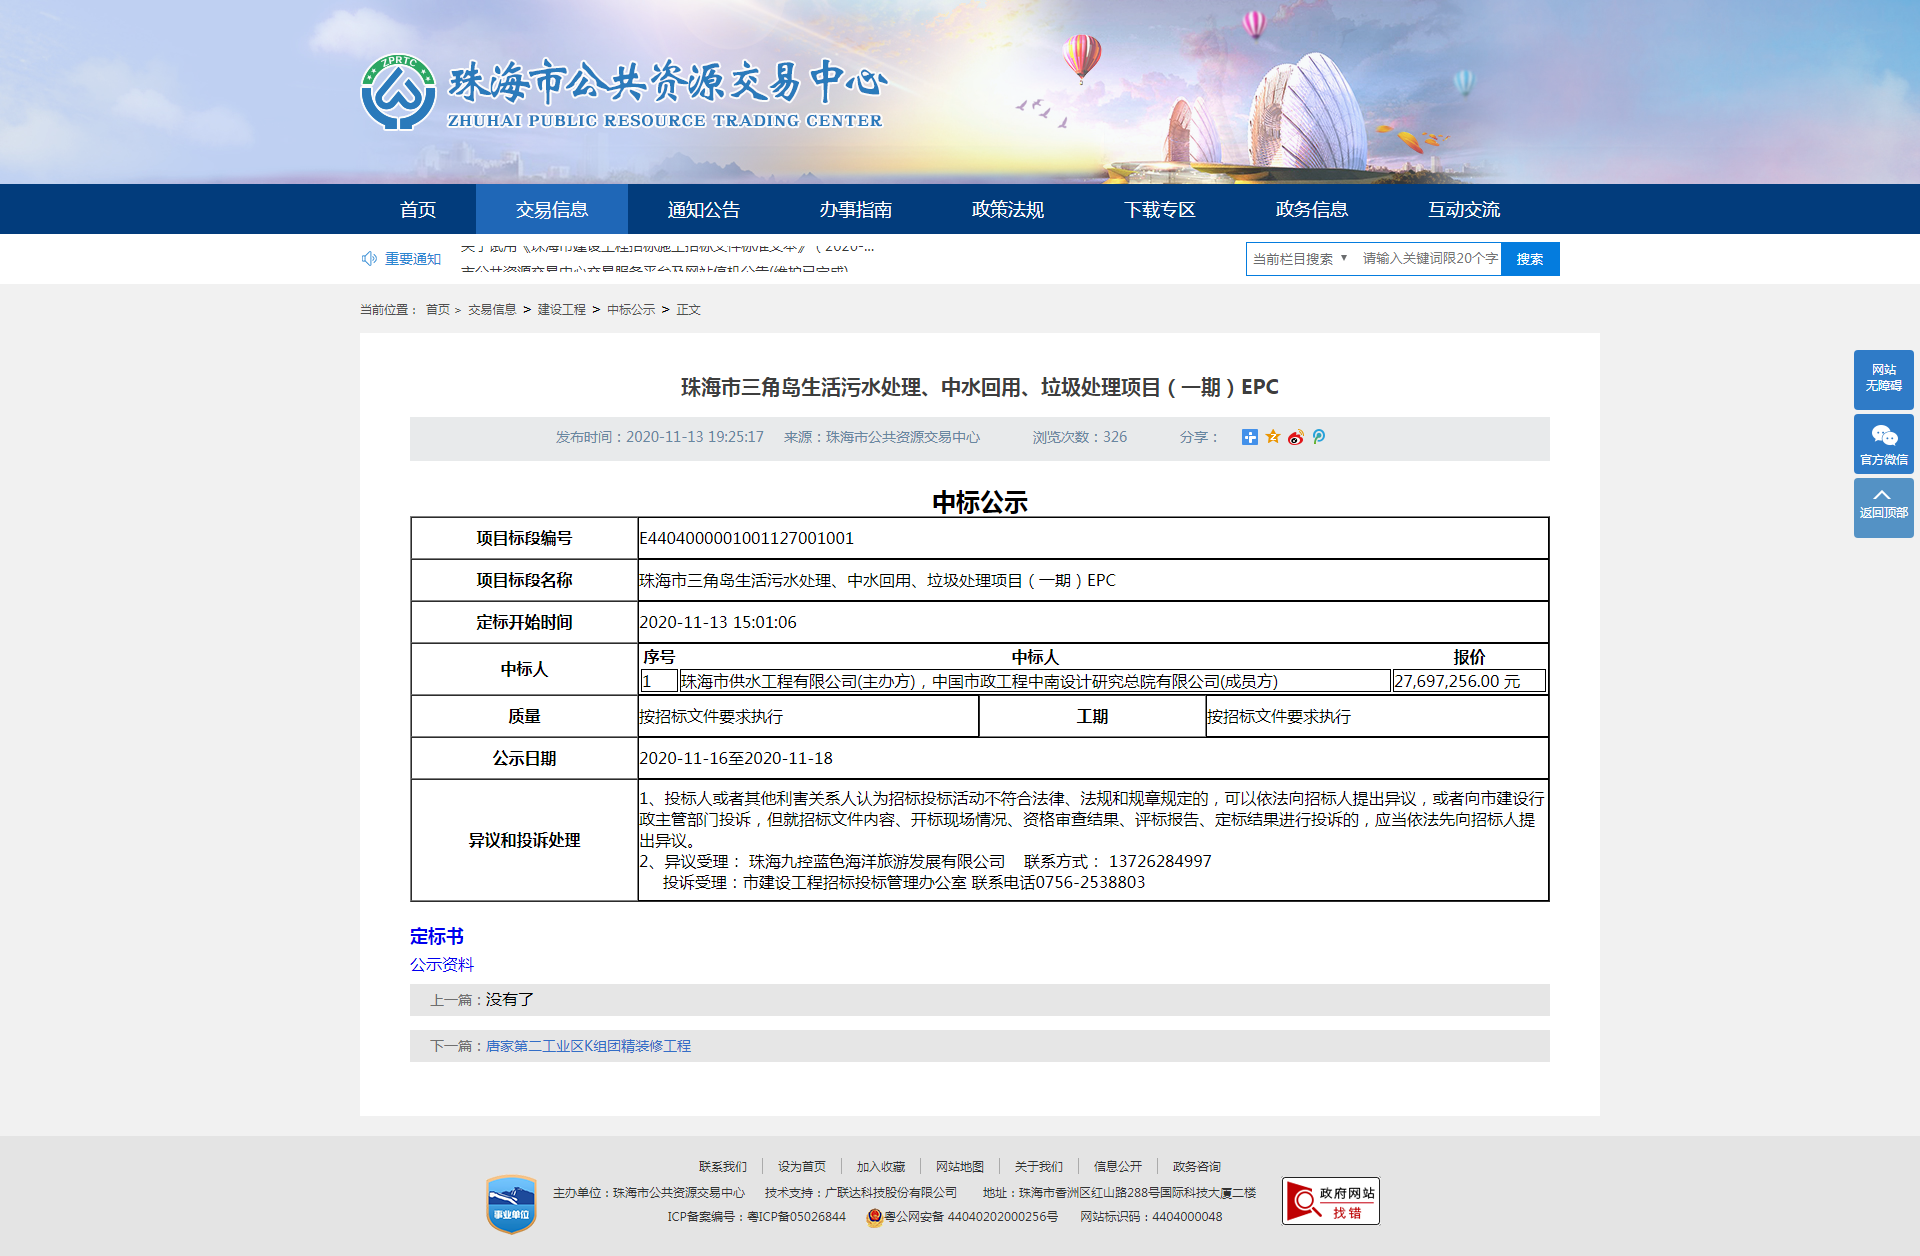Viewport: 1920px width, 1256px height.
Task: Open the 定标书 attachment link
Action: 437,936
